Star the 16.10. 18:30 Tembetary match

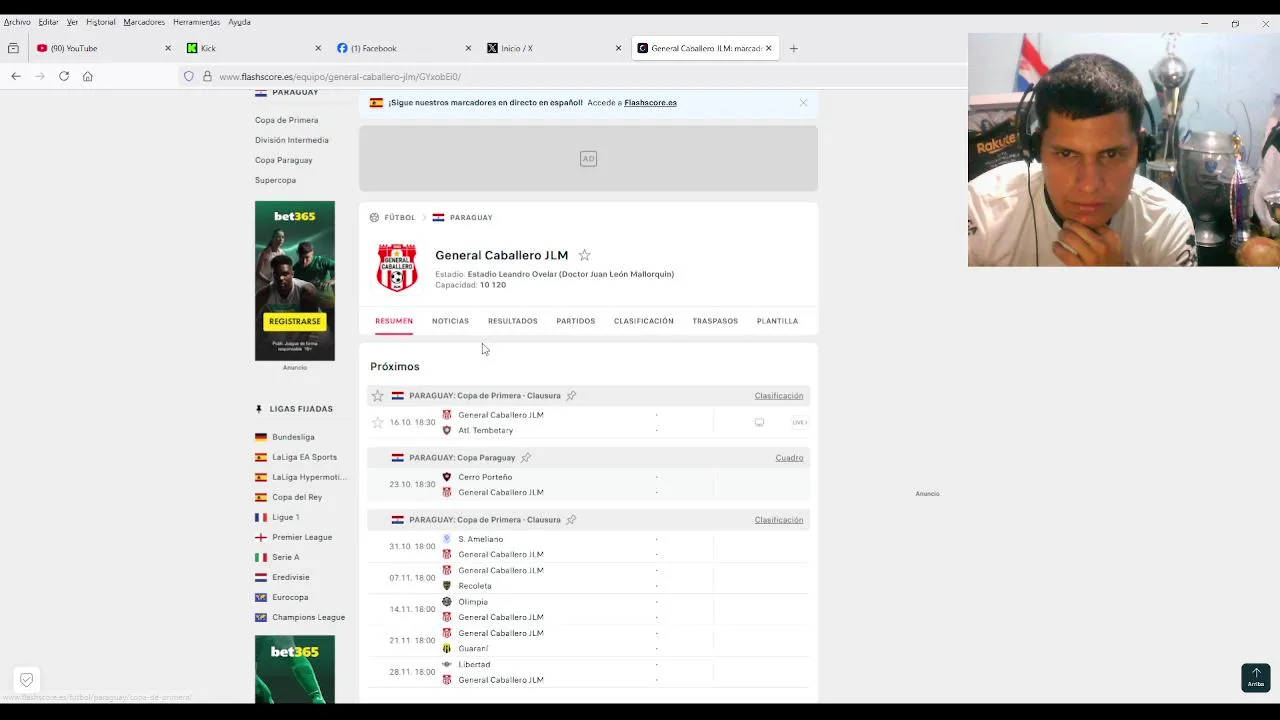click(x=378, y=422)
